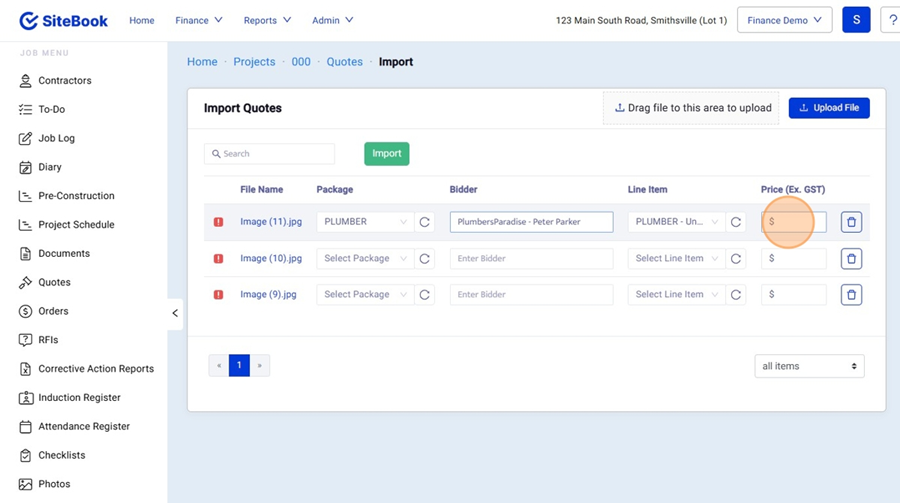Open the Finance Demo dropdown
This screenshot has height=503, width=900.
tap(784, 20)
